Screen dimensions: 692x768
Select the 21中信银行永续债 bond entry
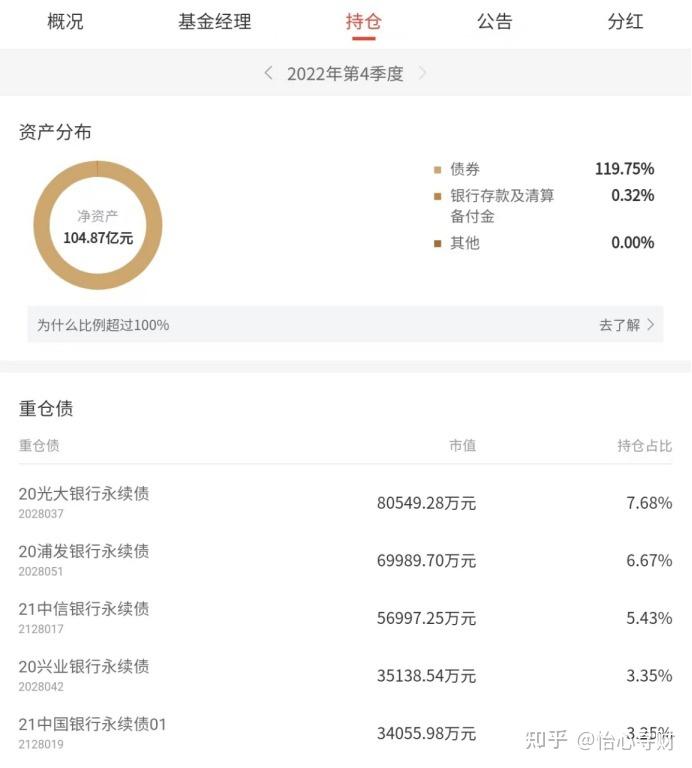345,618
